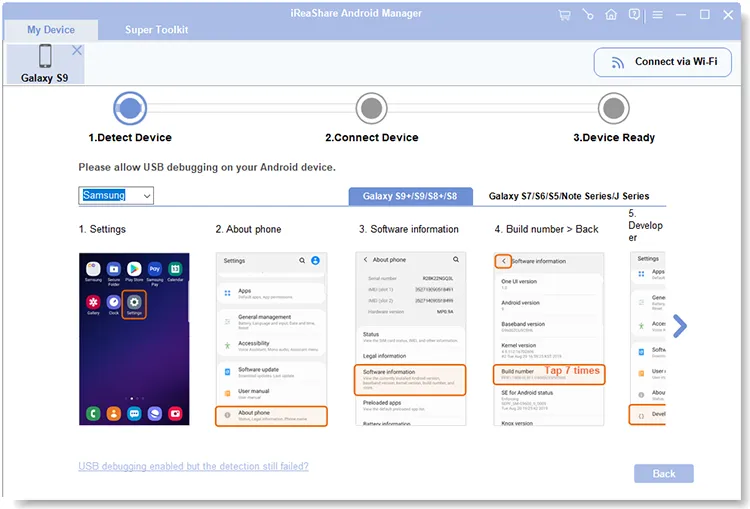Minimize the iReaShare window

(681, 15)
